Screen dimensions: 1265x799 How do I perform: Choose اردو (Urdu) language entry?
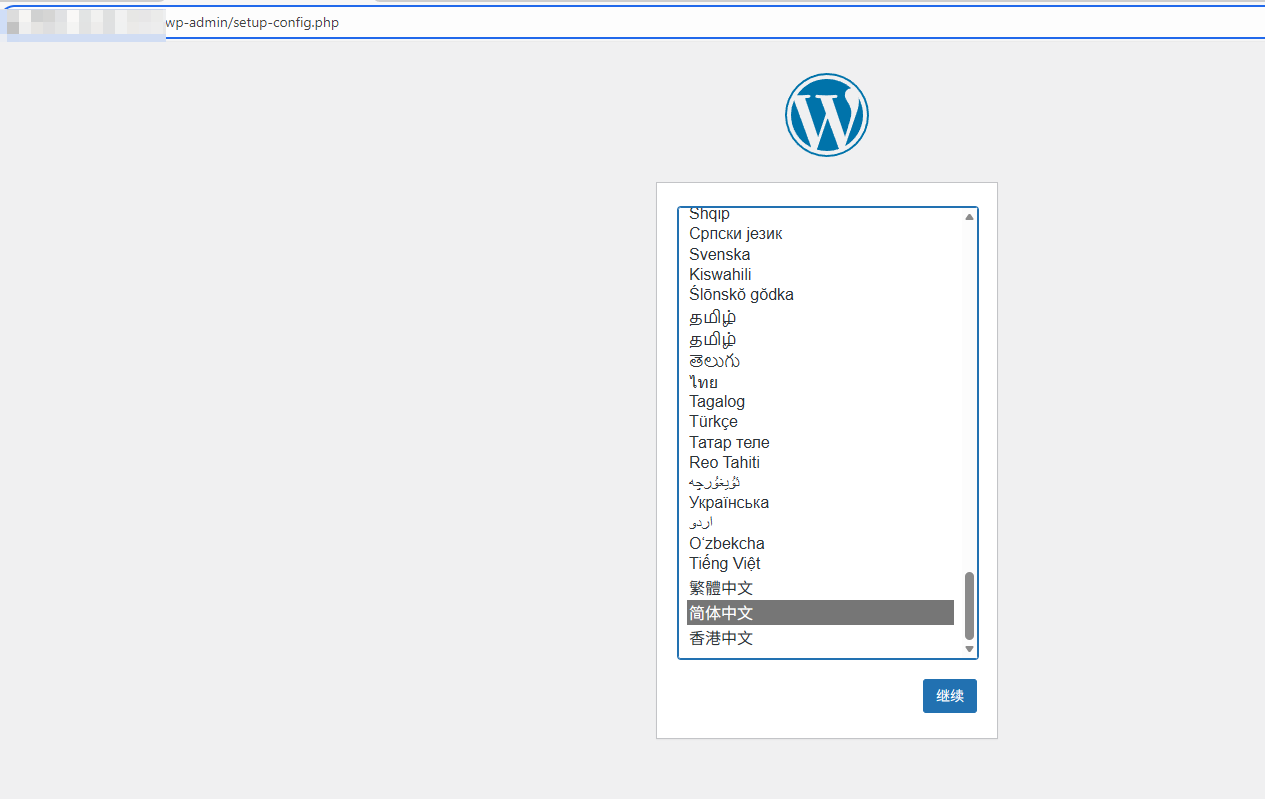[x=820, y=522]
